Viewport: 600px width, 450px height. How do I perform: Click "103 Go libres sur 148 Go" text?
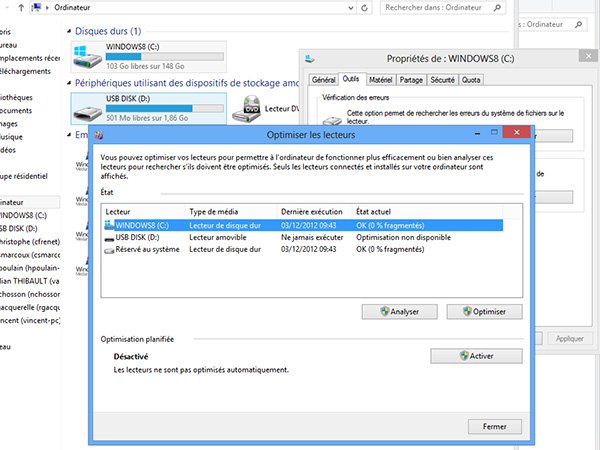145,66
